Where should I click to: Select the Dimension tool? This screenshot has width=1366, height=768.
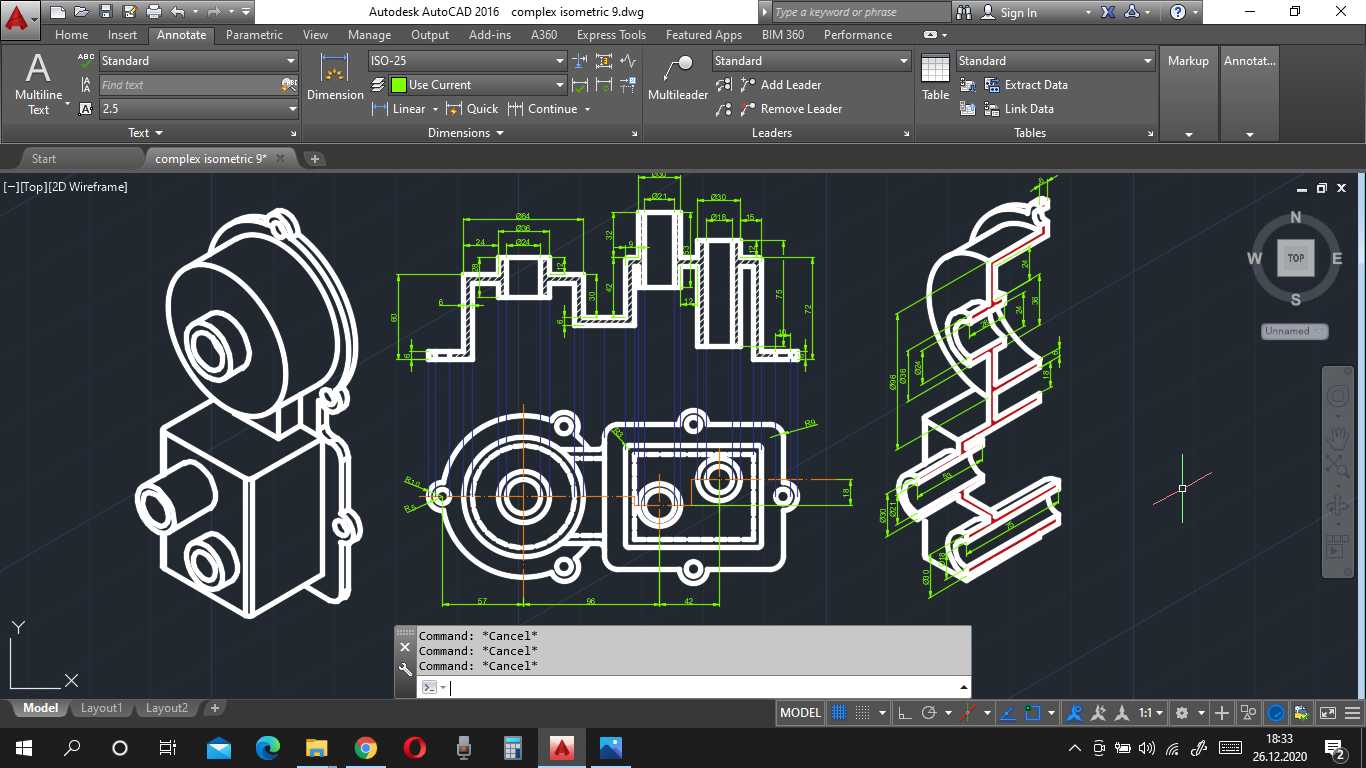click(x=335, y=77)
